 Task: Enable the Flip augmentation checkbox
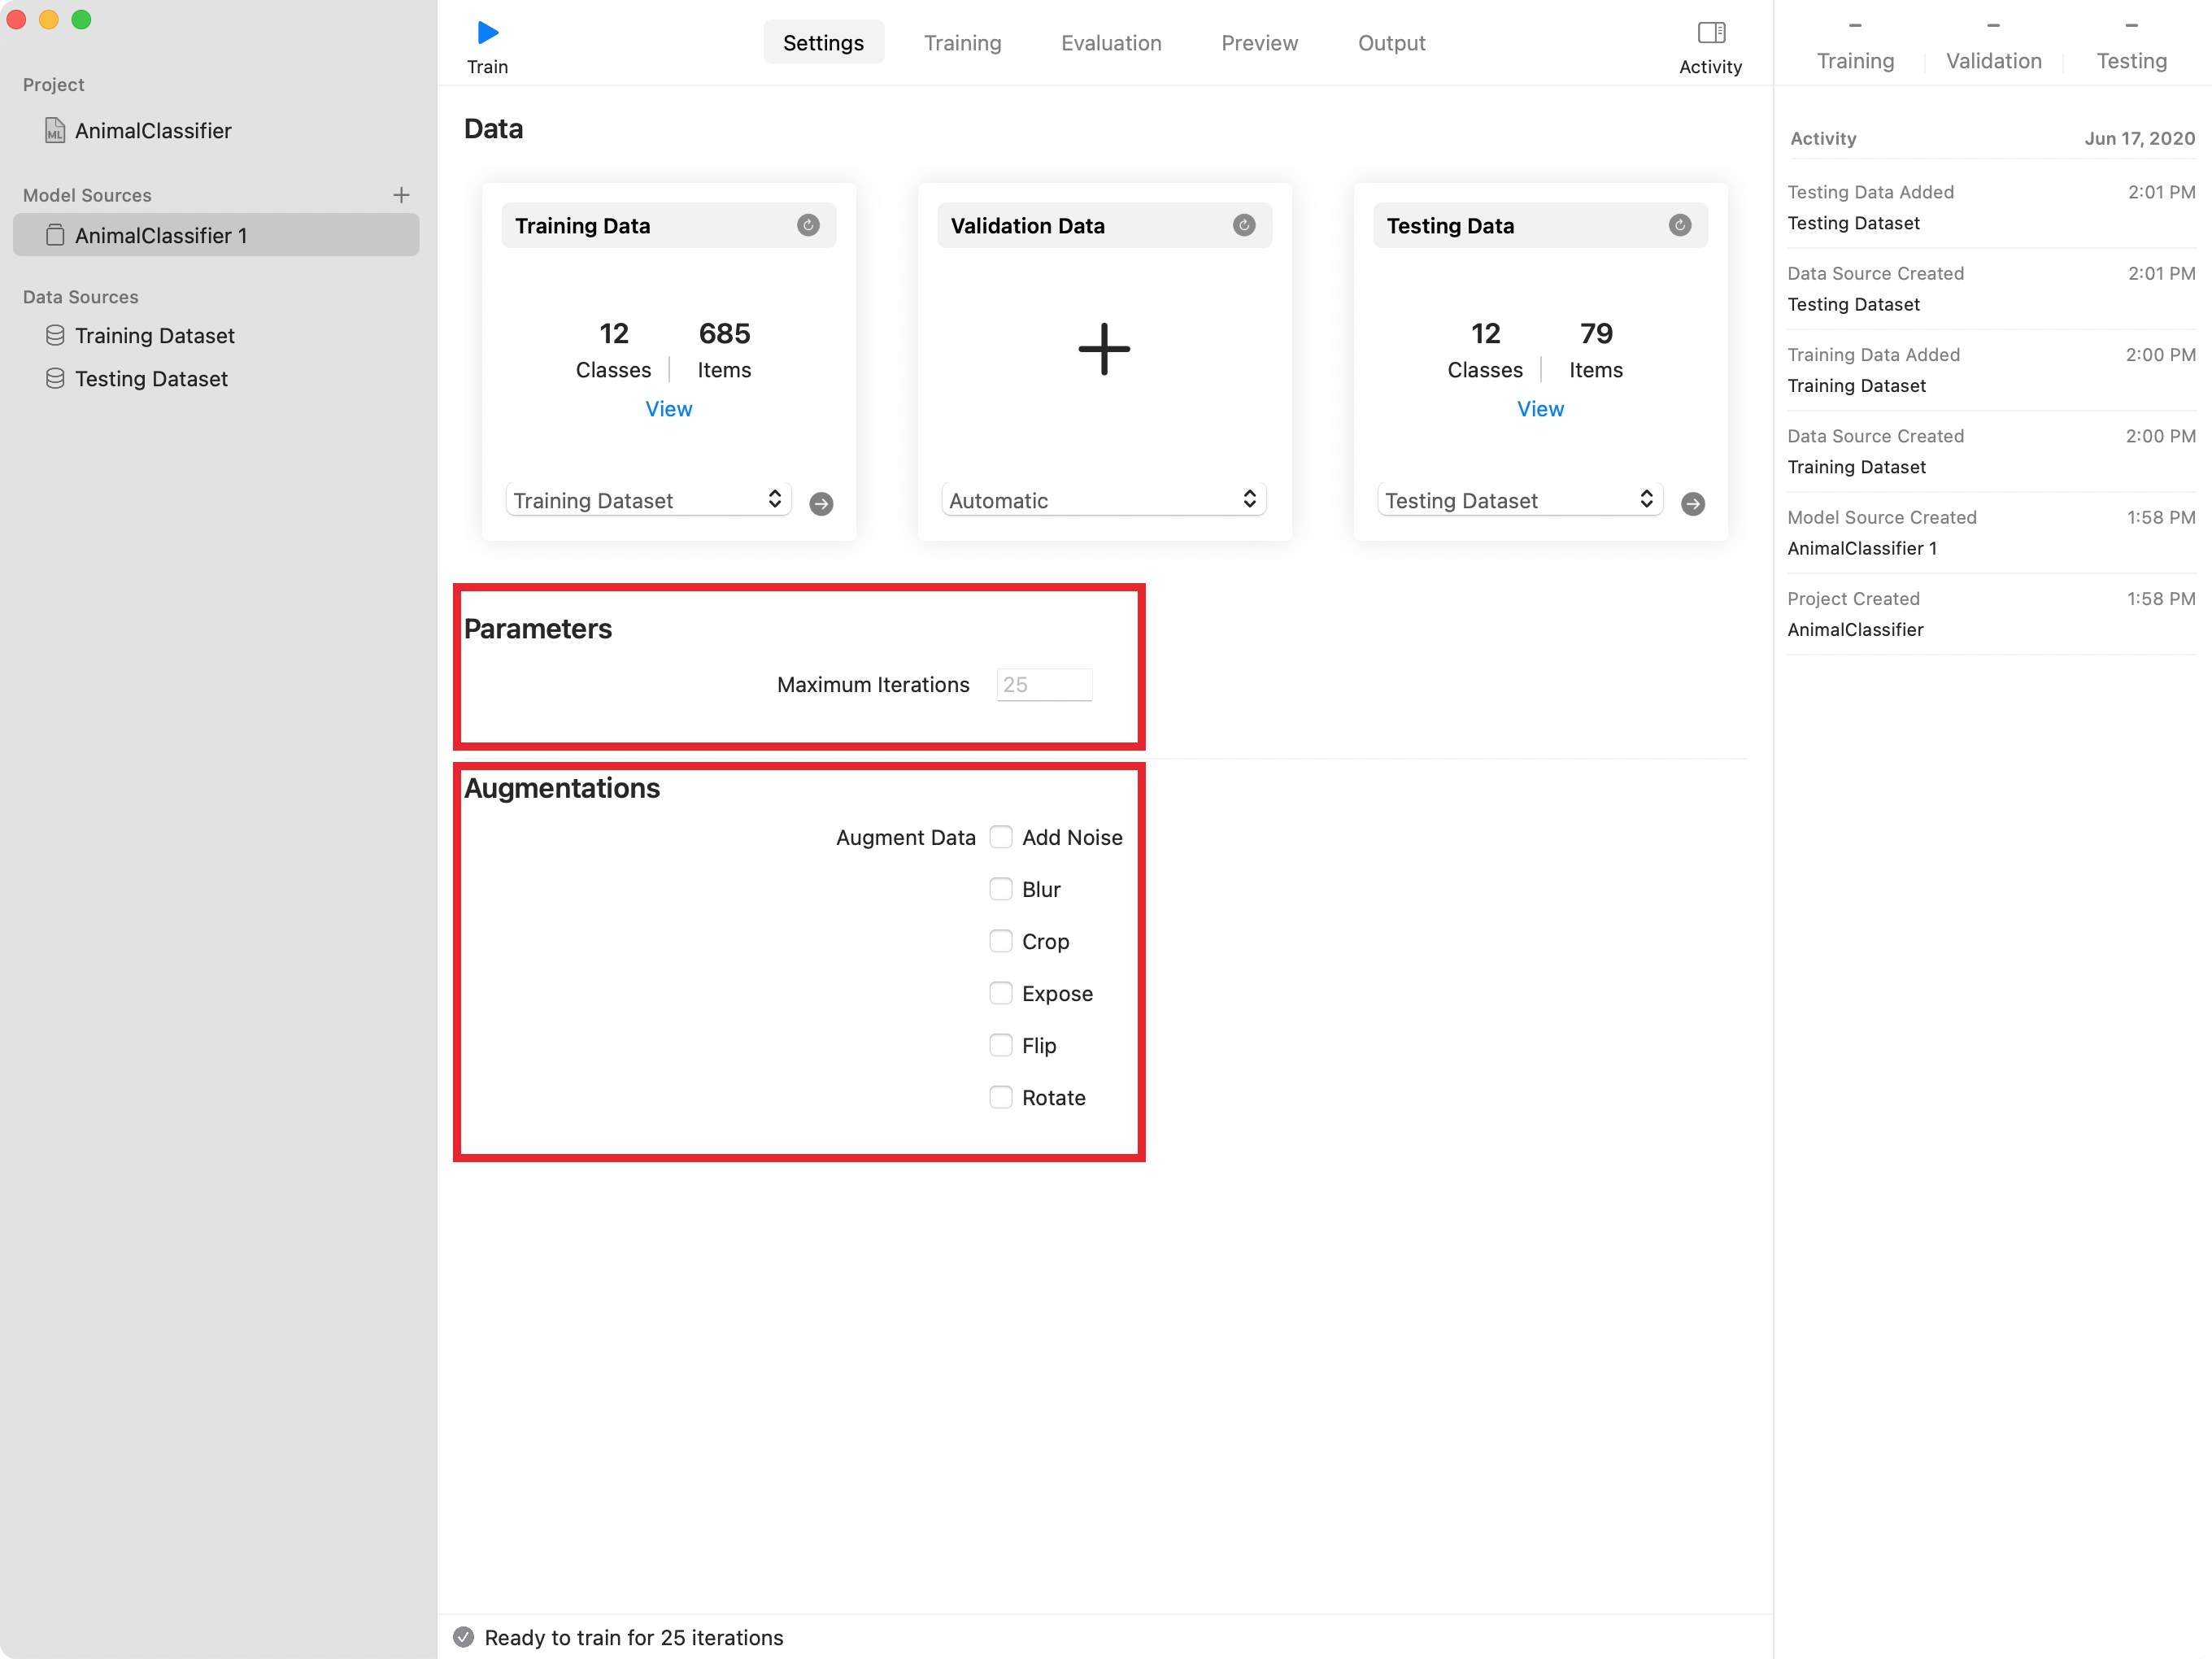999,1046
